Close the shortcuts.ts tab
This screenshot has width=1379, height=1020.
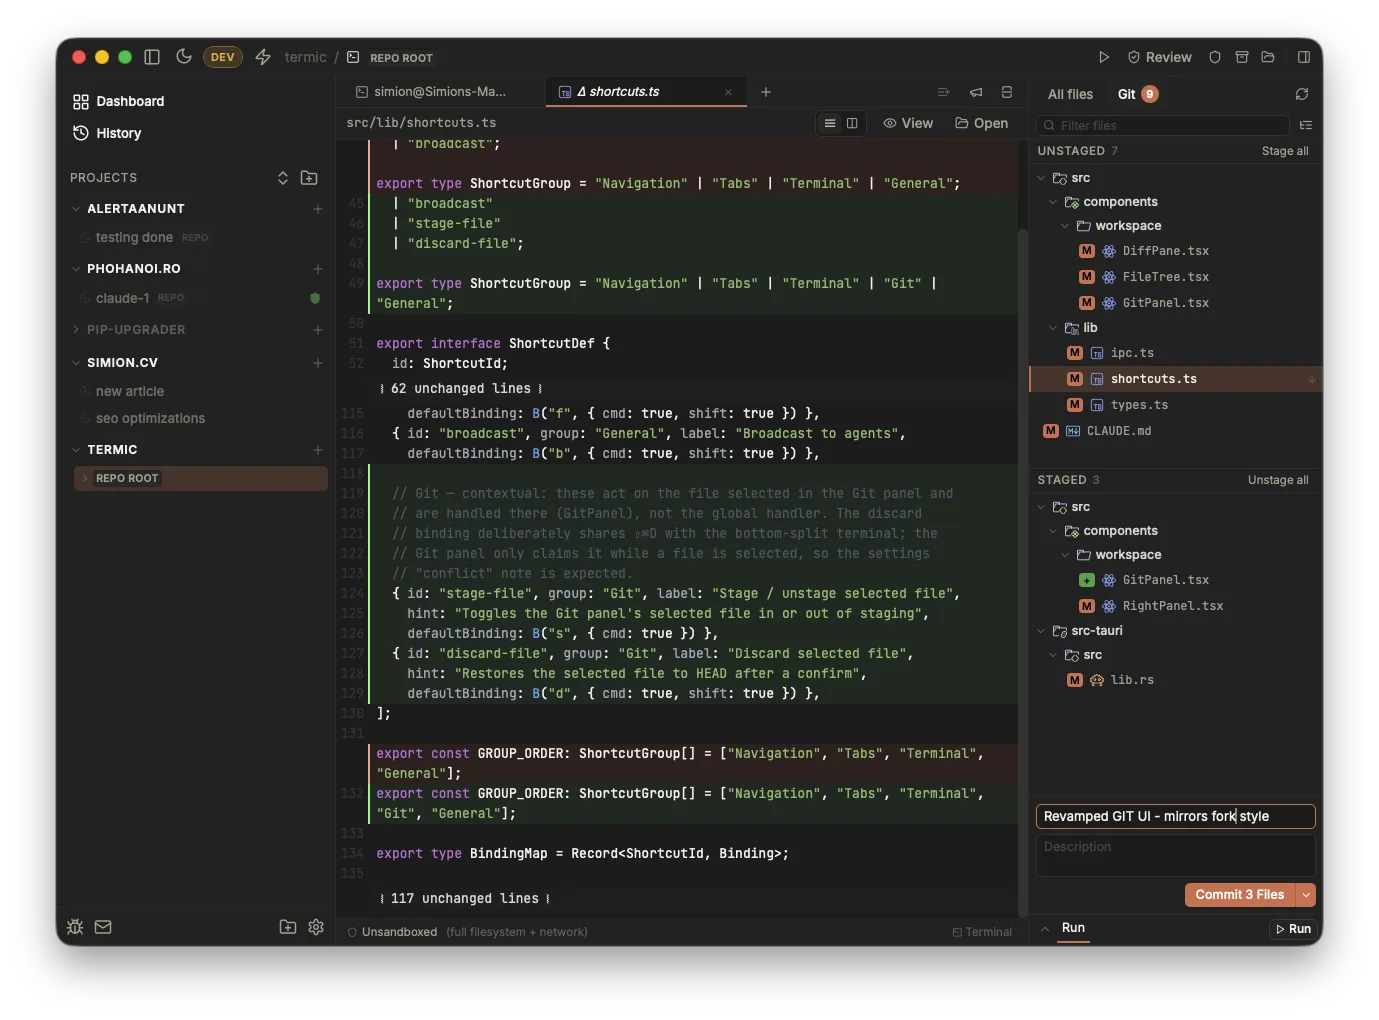728,92
